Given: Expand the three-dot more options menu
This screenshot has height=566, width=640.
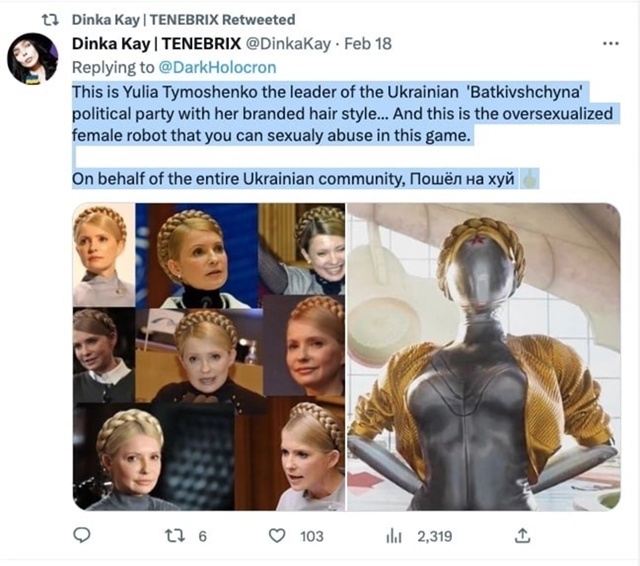Looking at the screenshot, I should 610,44.
